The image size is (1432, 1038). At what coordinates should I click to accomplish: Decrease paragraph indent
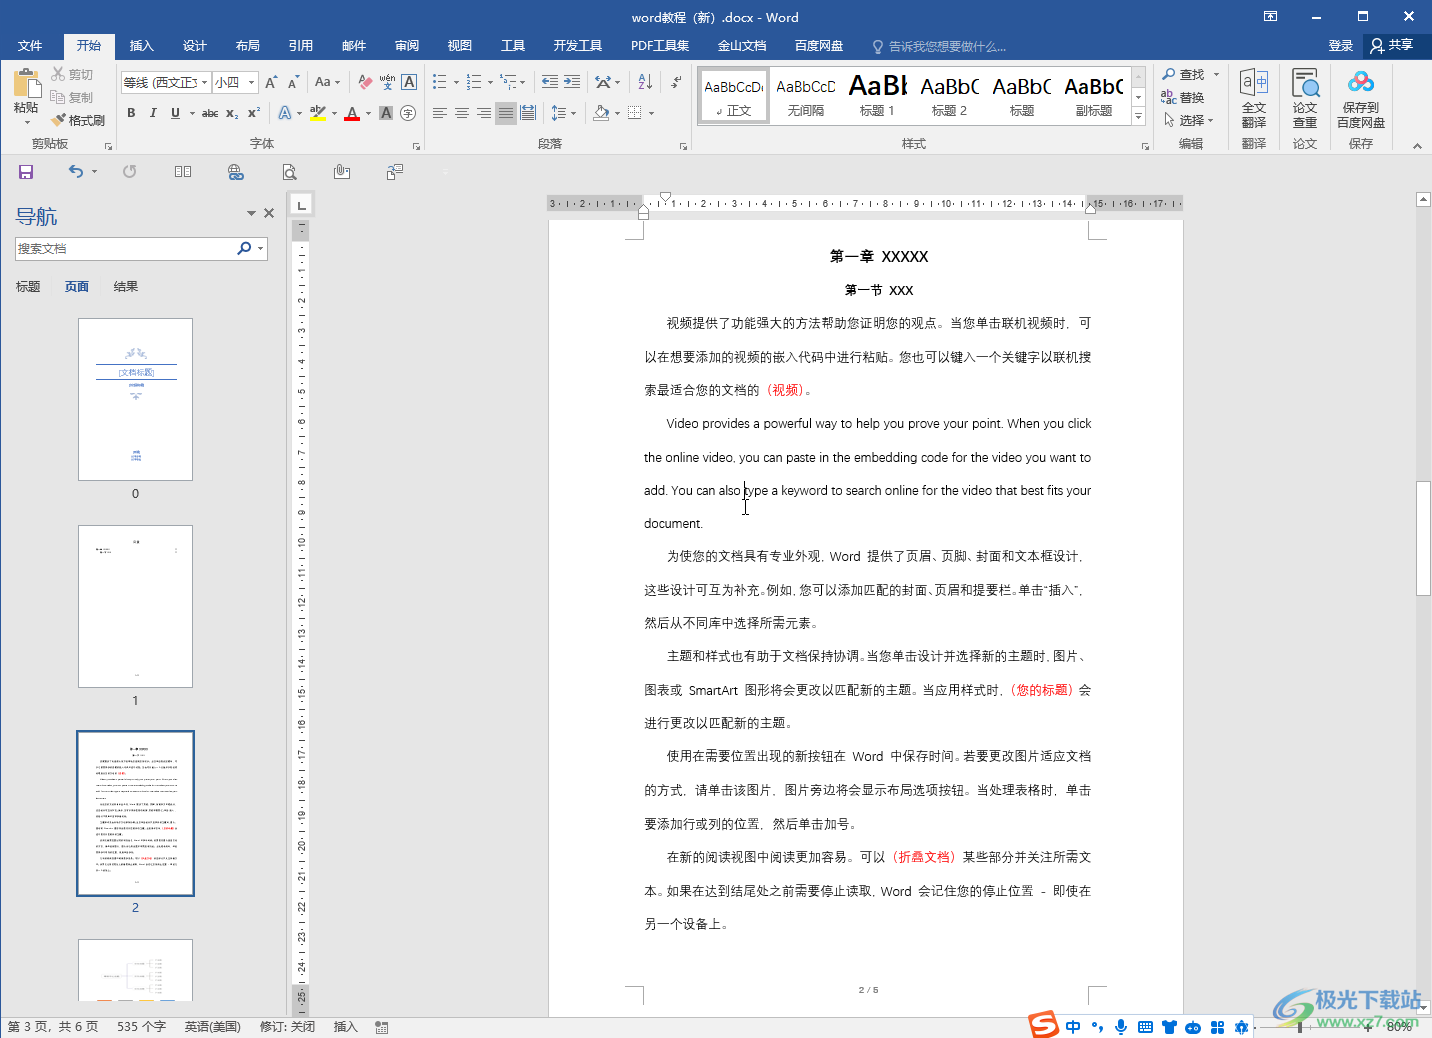[x=550, y=82]
